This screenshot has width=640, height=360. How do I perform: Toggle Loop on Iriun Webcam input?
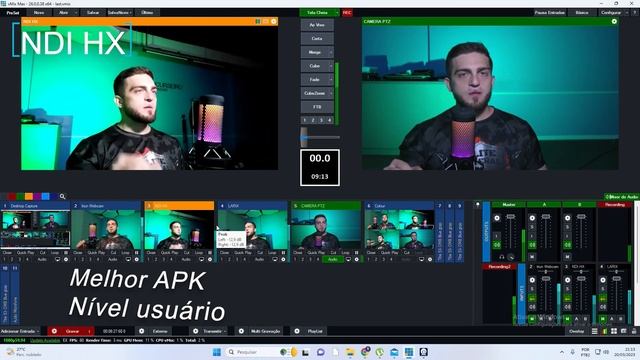pos(125,253)
